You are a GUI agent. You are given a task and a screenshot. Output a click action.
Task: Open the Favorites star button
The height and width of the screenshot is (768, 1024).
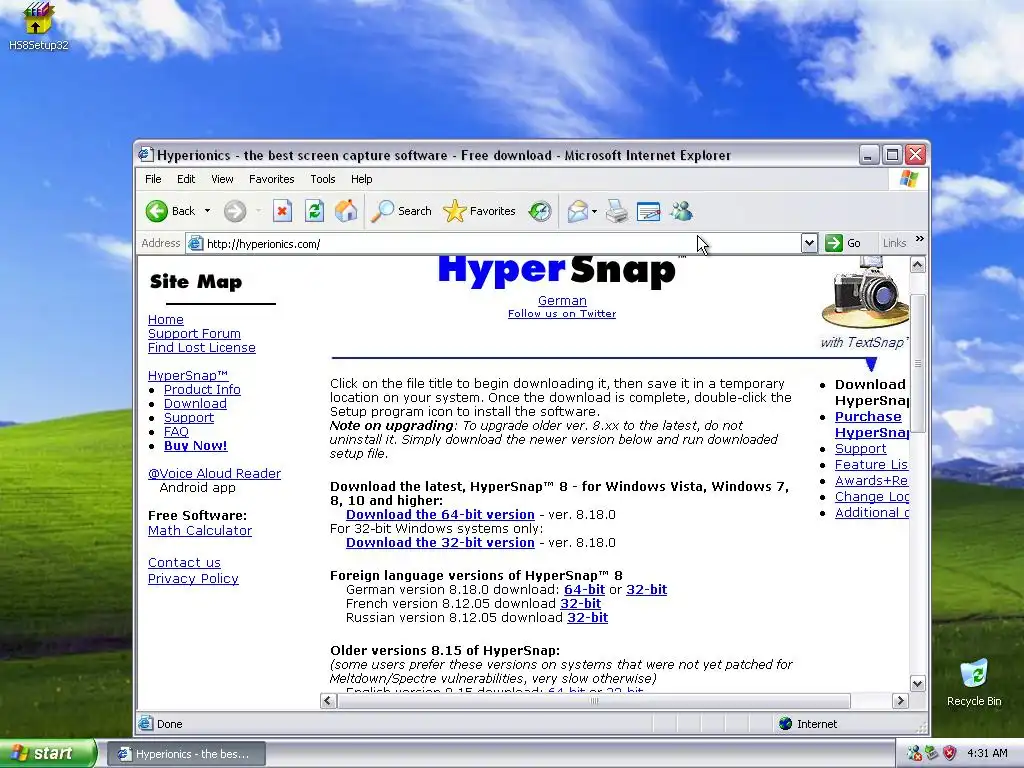479,211
